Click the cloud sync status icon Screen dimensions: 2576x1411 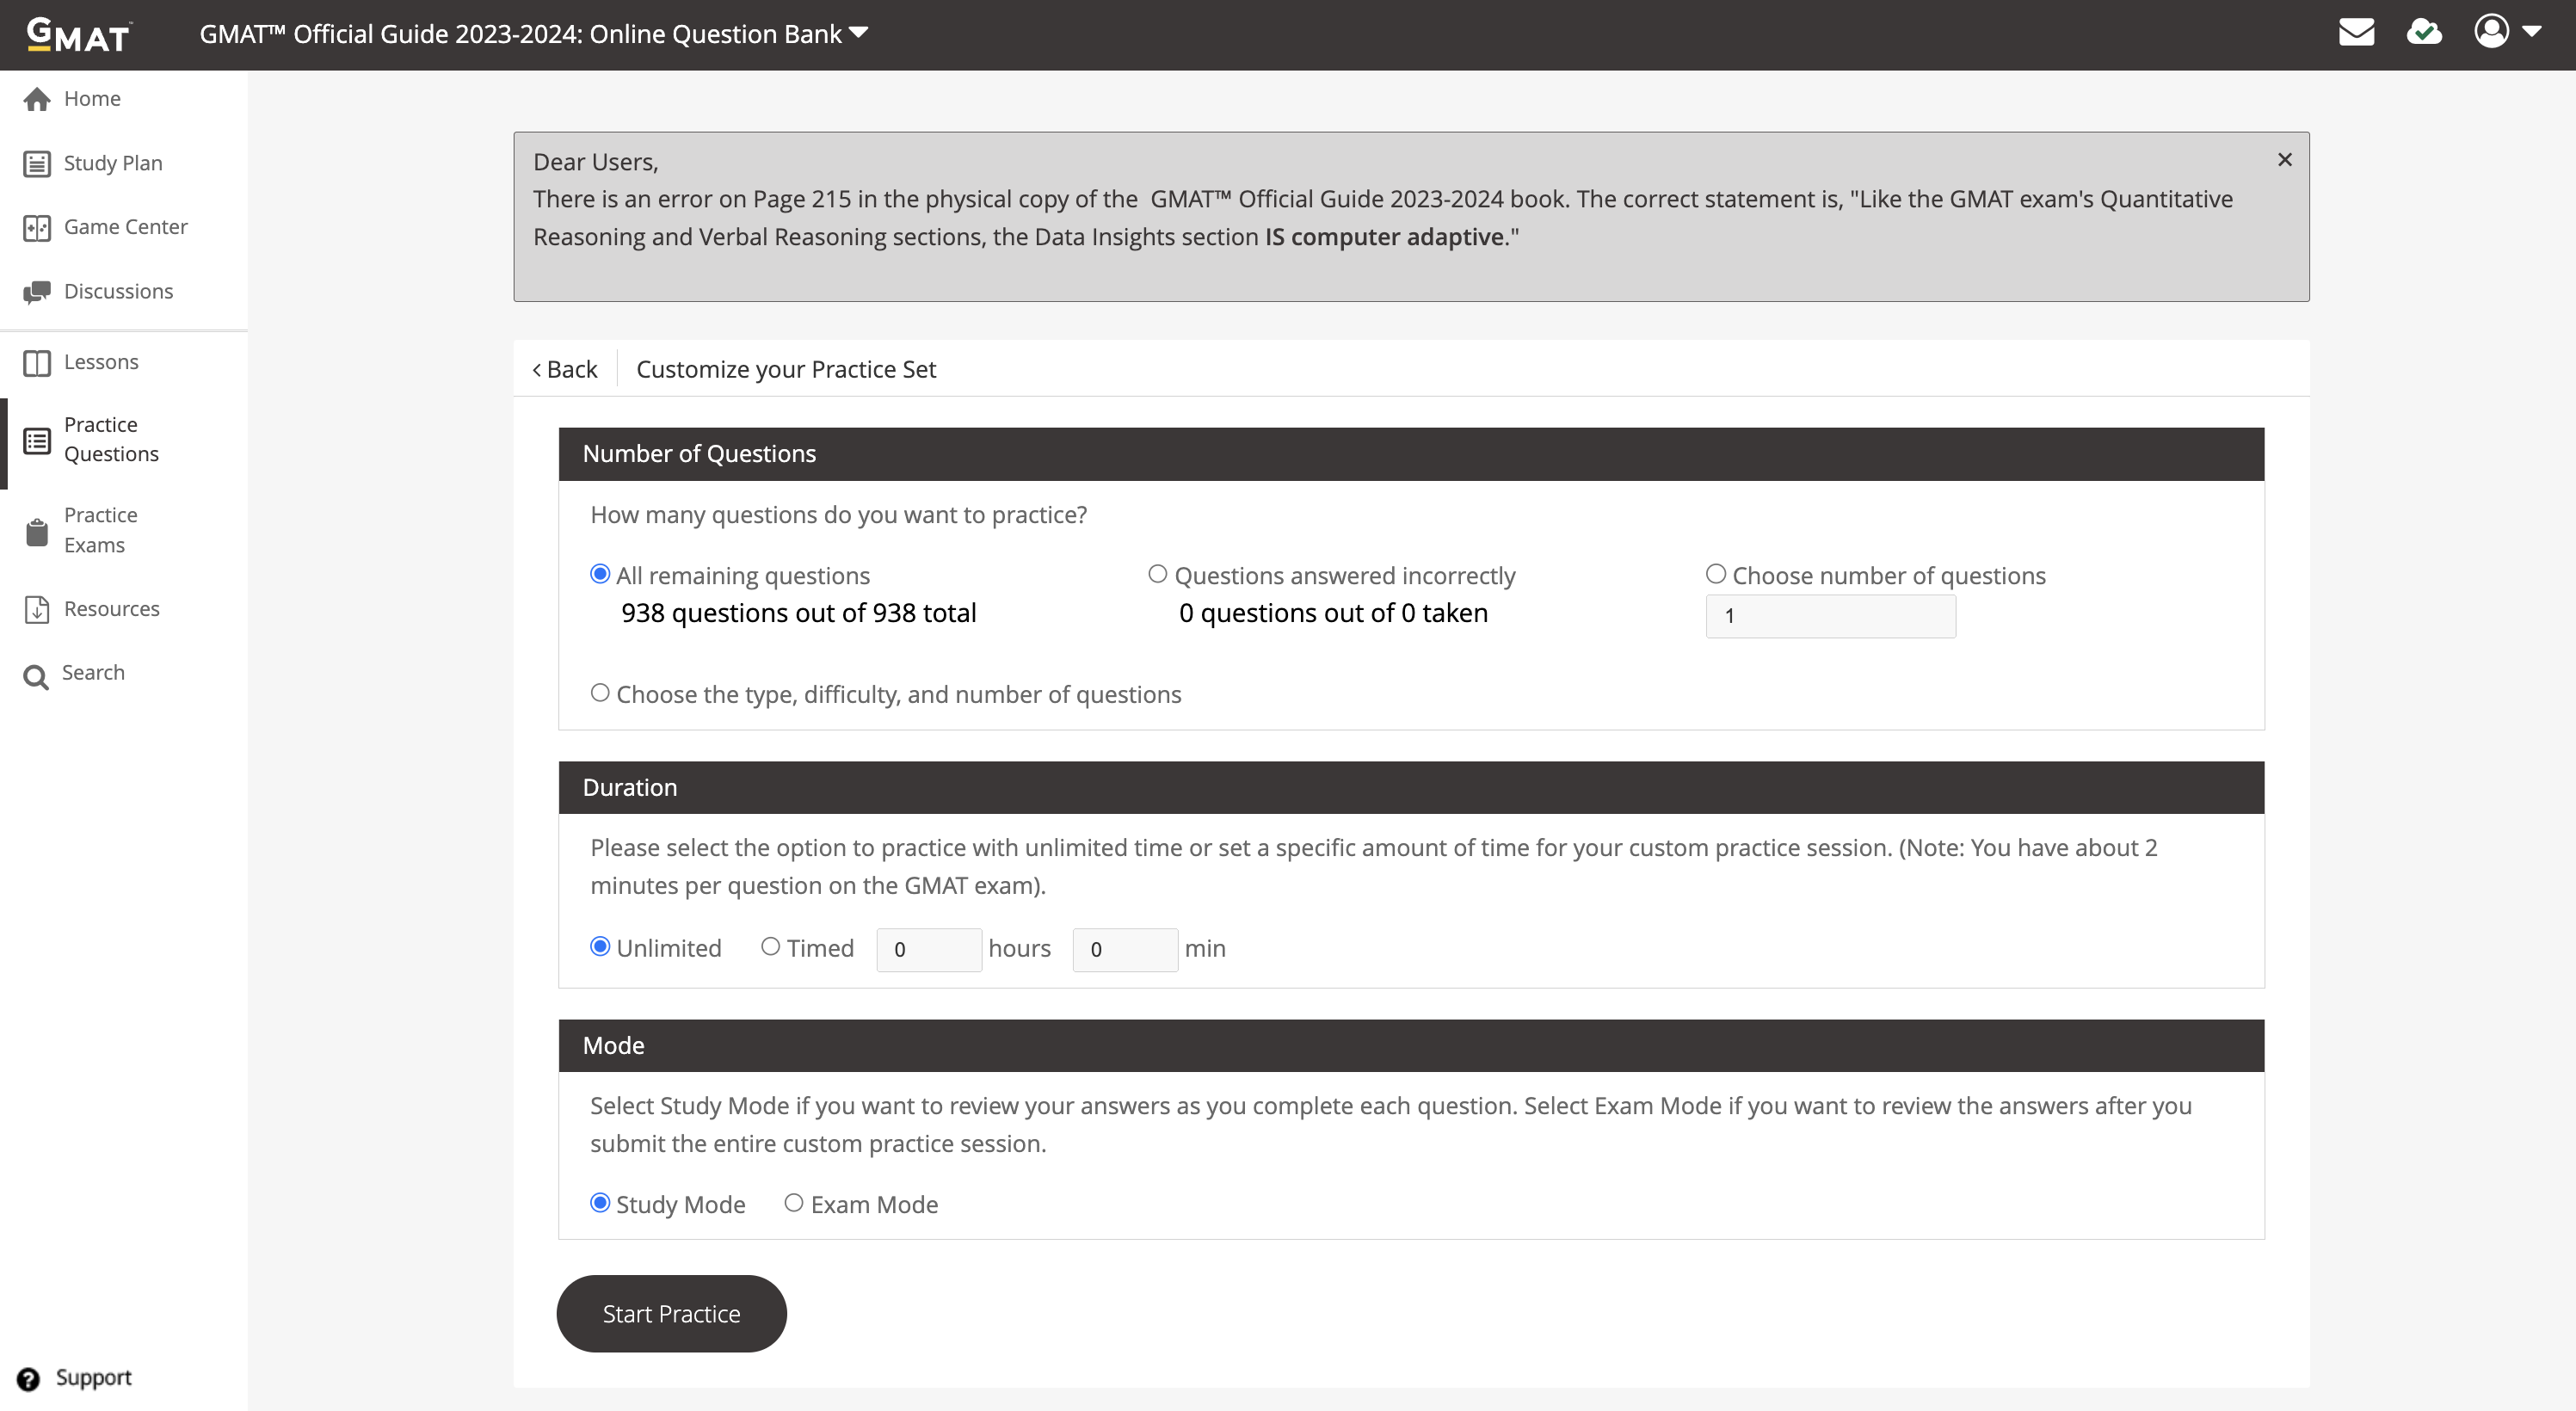click(2423, 33)
